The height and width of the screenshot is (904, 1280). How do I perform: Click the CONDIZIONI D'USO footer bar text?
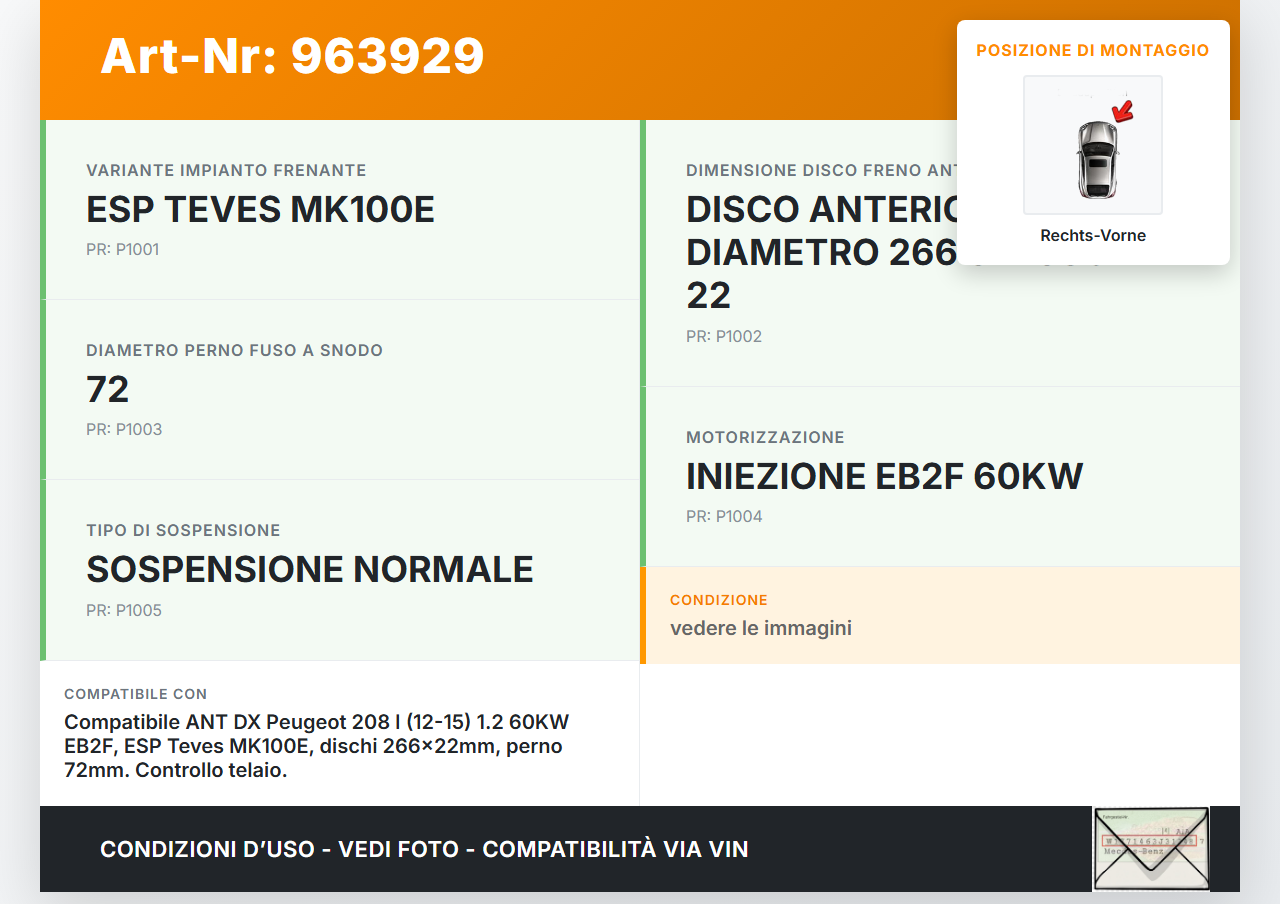click(x=423, y=849)
